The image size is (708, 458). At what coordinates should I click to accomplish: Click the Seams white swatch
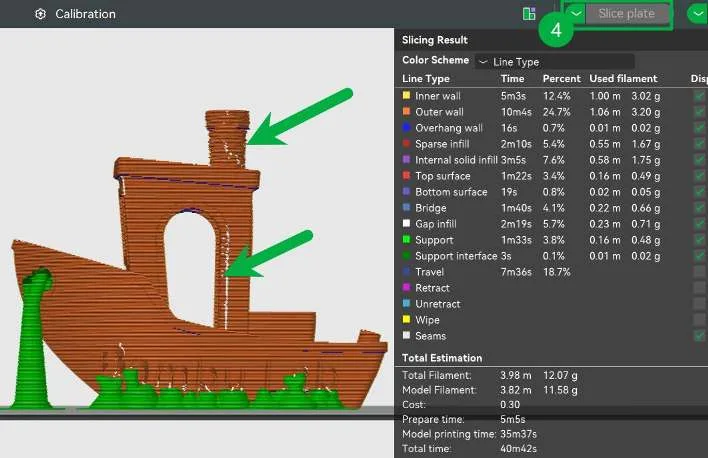[406, 335]
